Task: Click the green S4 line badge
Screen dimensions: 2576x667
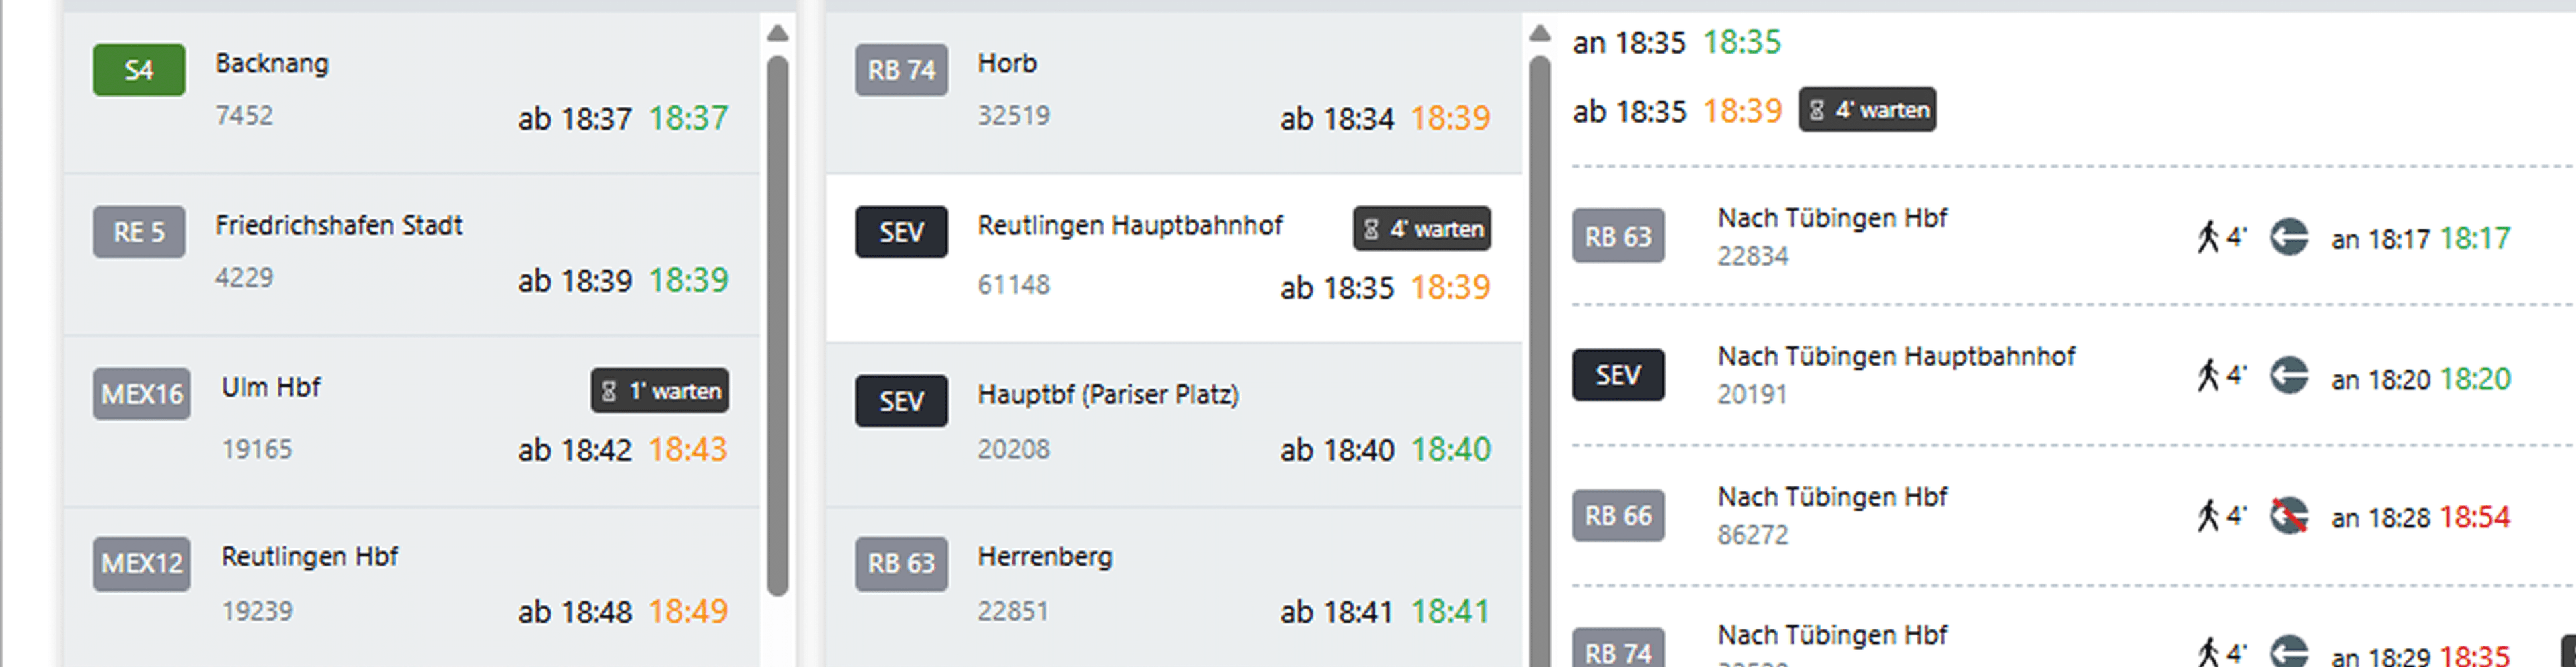Action: coord(139,70)
